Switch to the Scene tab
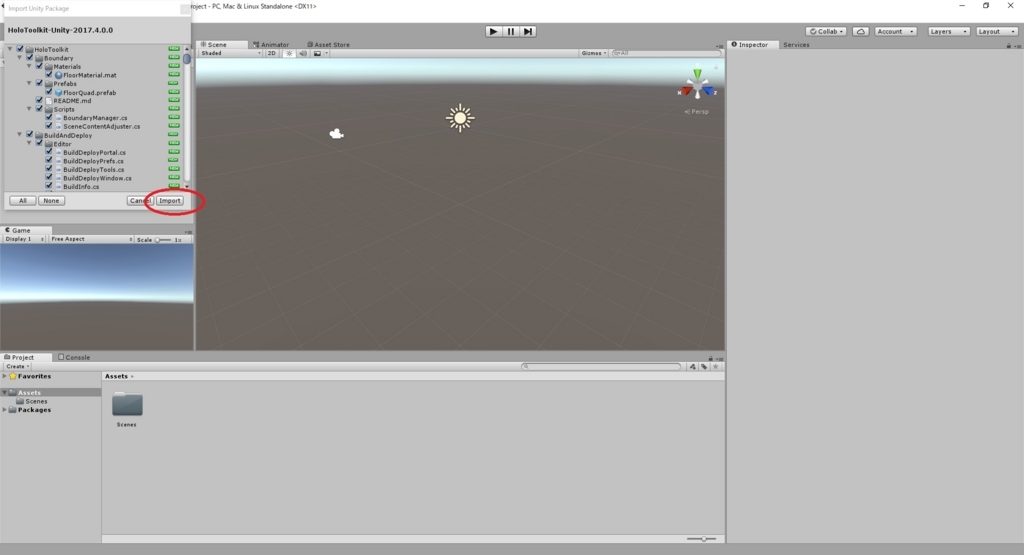 coord(214,44)
